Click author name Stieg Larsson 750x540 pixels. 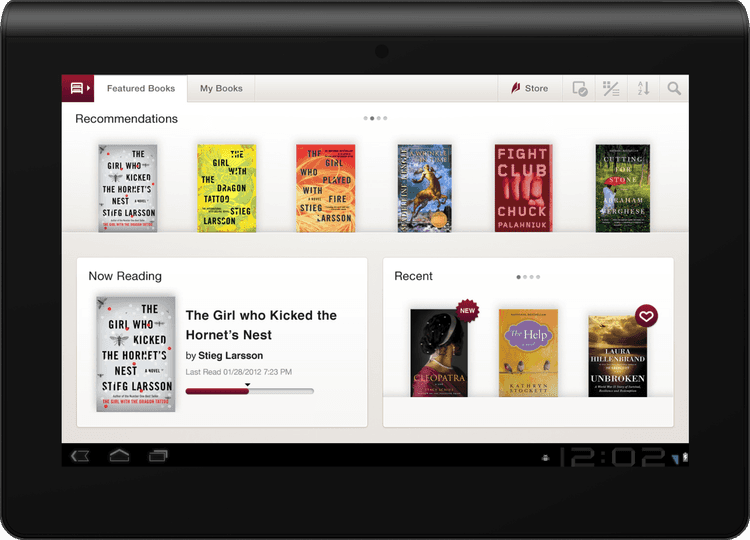coord(231,355)
